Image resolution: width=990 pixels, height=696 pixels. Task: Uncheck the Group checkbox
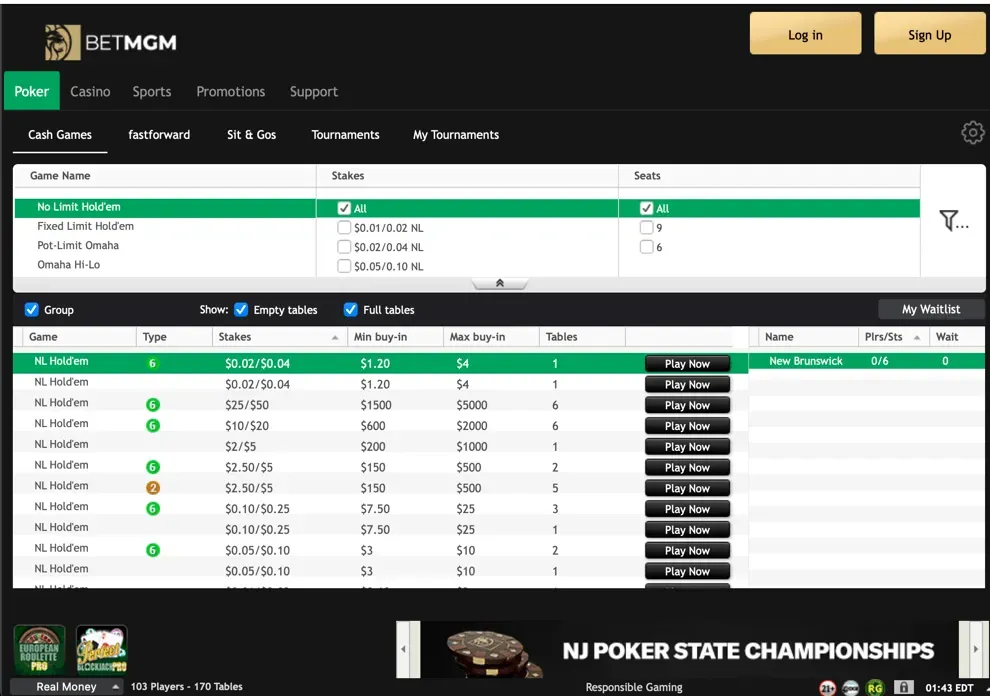31,310
